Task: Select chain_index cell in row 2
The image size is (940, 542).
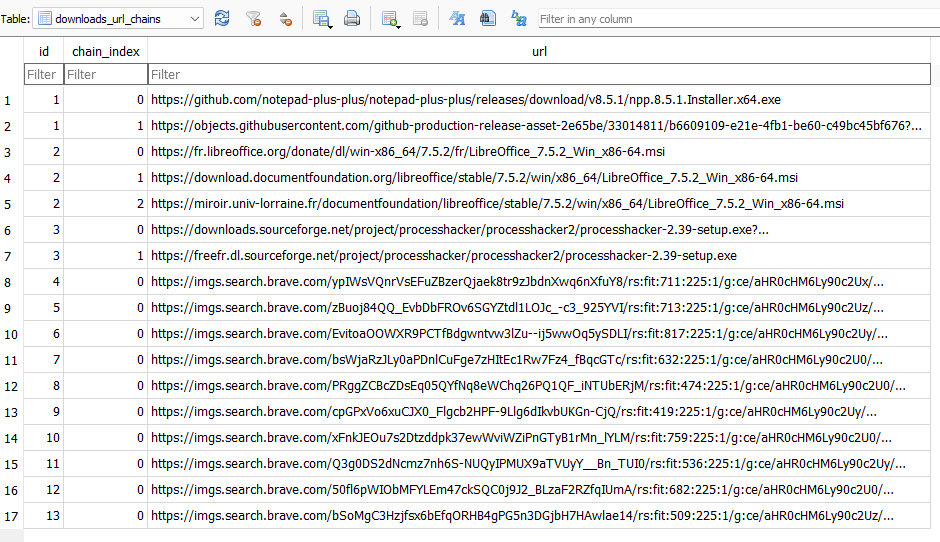Action: (x=106, y=125)
